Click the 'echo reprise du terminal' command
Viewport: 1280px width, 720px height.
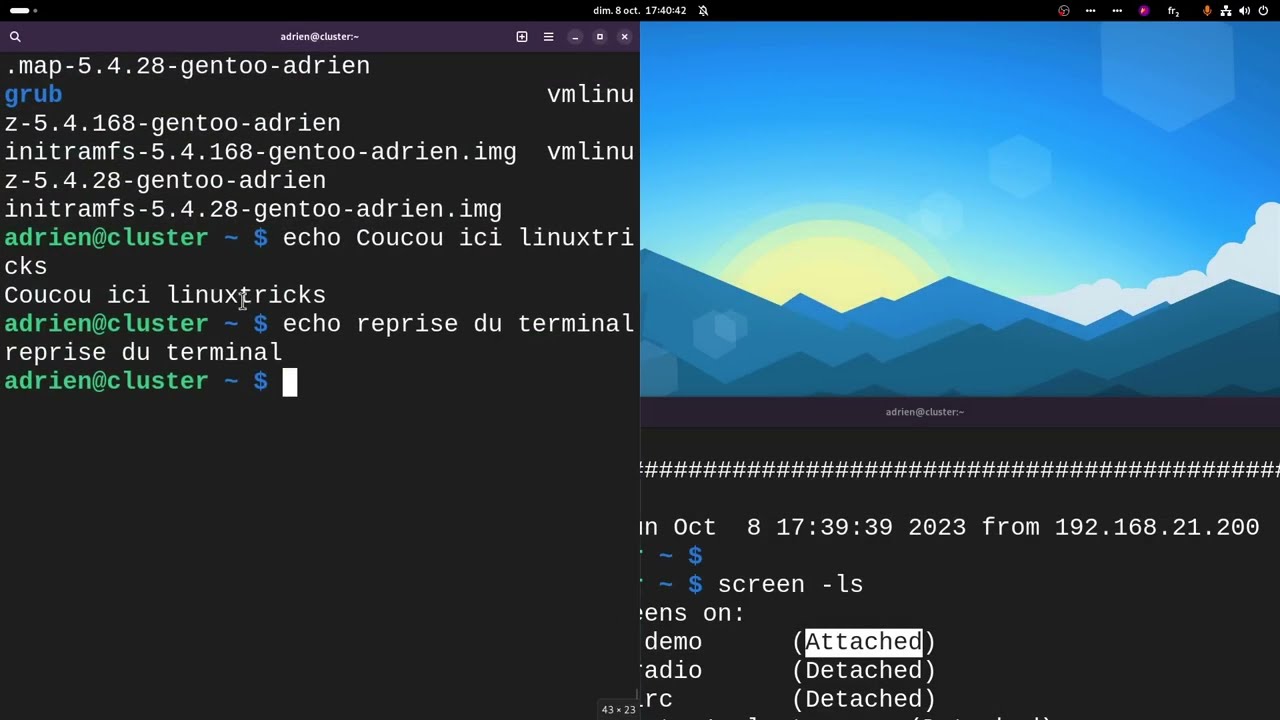point(458,324)
